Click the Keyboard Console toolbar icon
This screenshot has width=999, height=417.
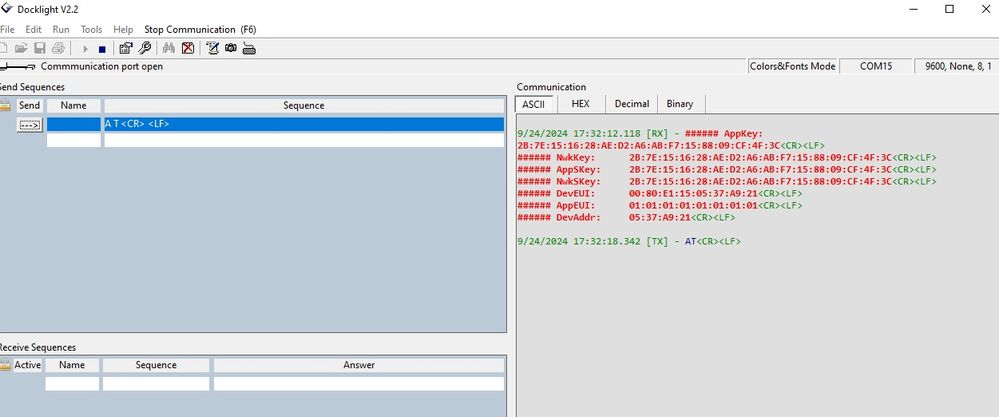249,48
